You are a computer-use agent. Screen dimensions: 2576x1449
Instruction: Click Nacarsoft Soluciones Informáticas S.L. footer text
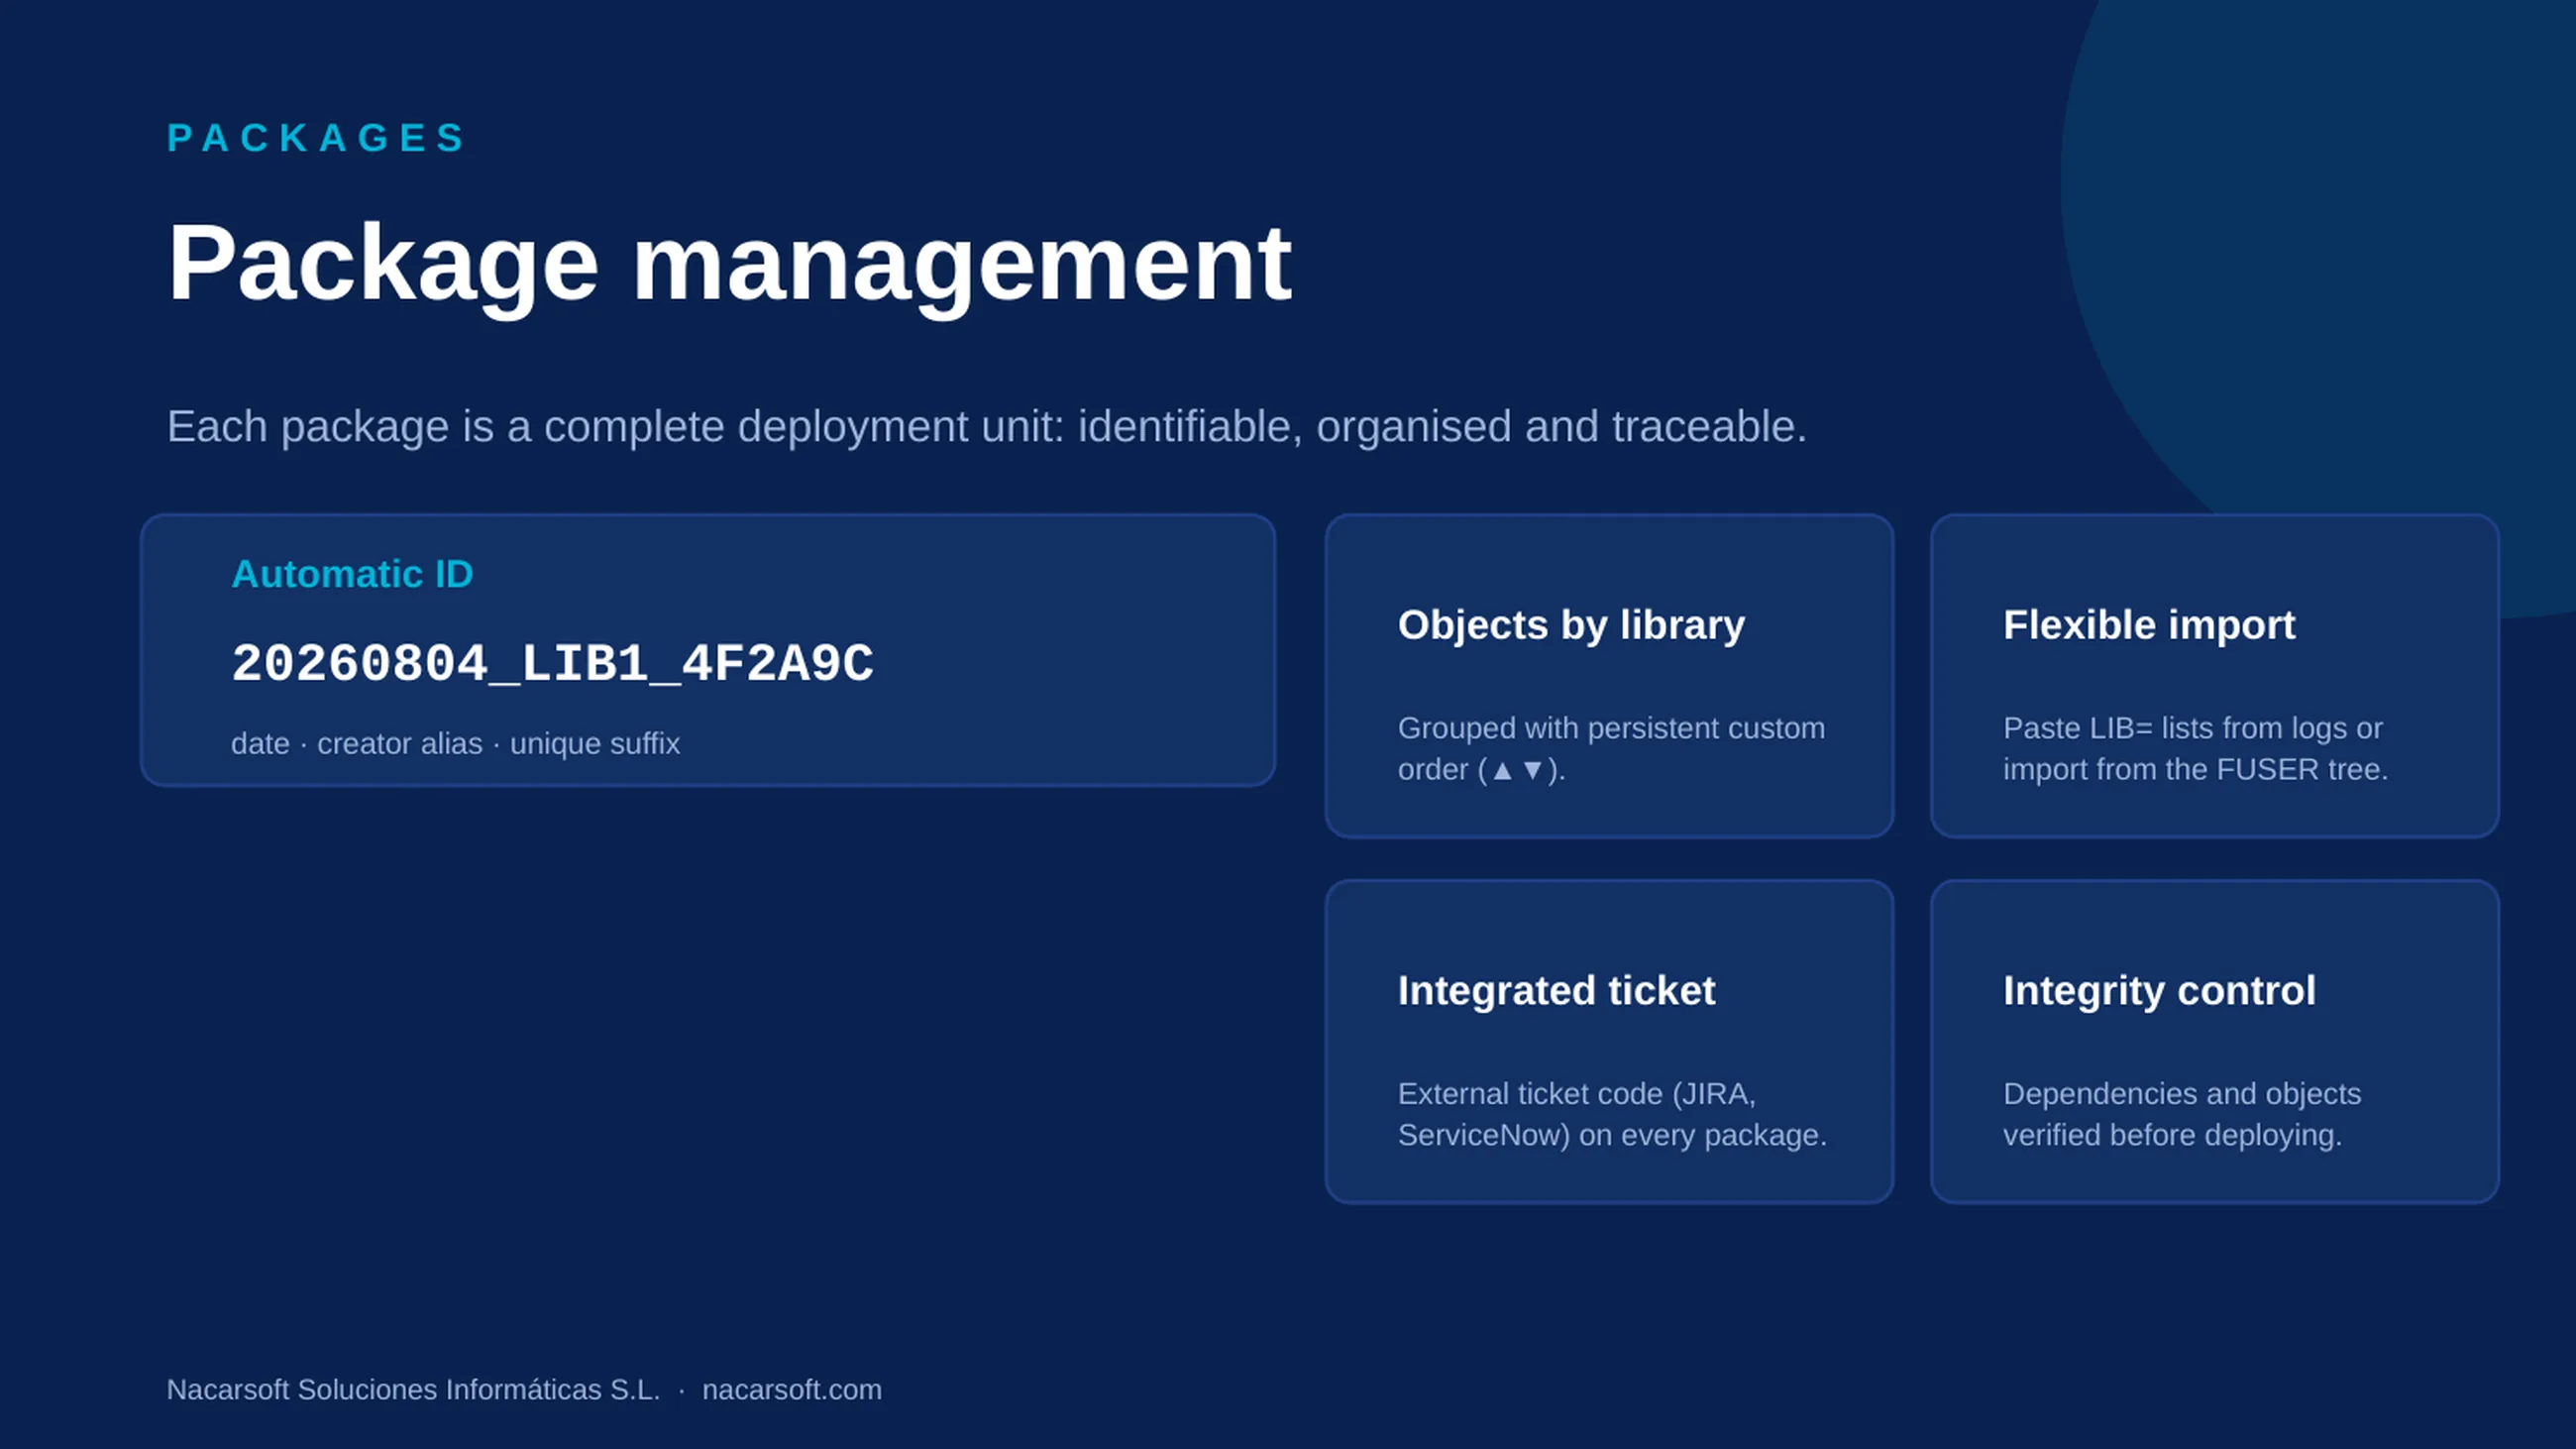coord(413,1390)
